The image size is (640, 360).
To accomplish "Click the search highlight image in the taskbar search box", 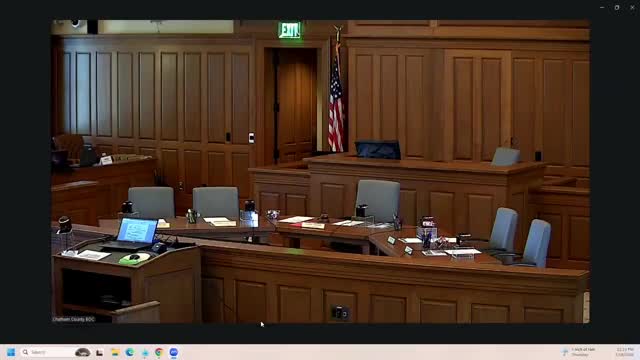I will (x=82, y=352).
